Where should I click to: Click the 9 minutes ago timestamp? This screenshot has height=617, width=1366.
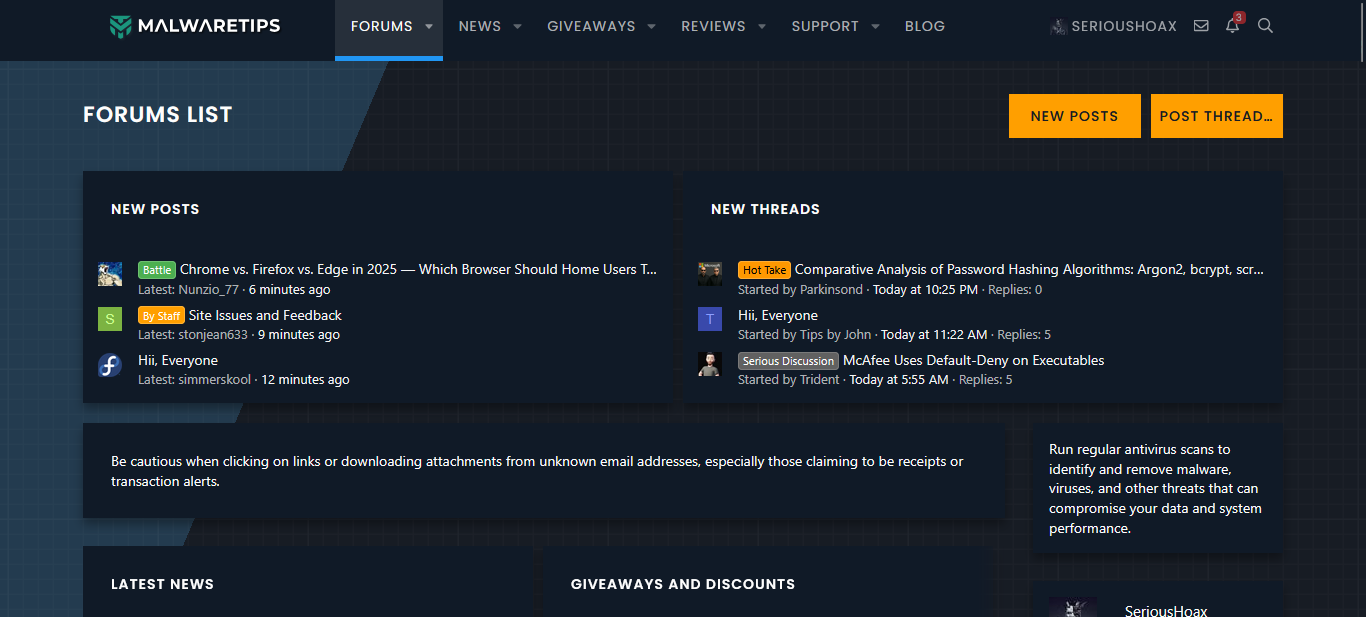(x=299, y=335)
